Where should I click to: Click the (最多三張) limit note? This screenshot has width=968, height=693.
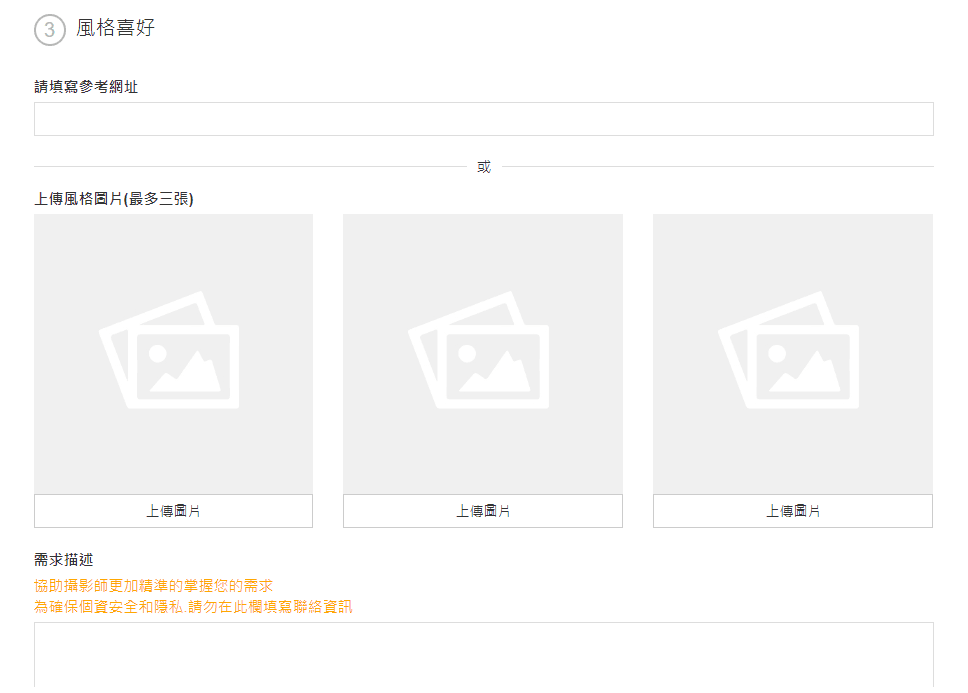[158, 199]
